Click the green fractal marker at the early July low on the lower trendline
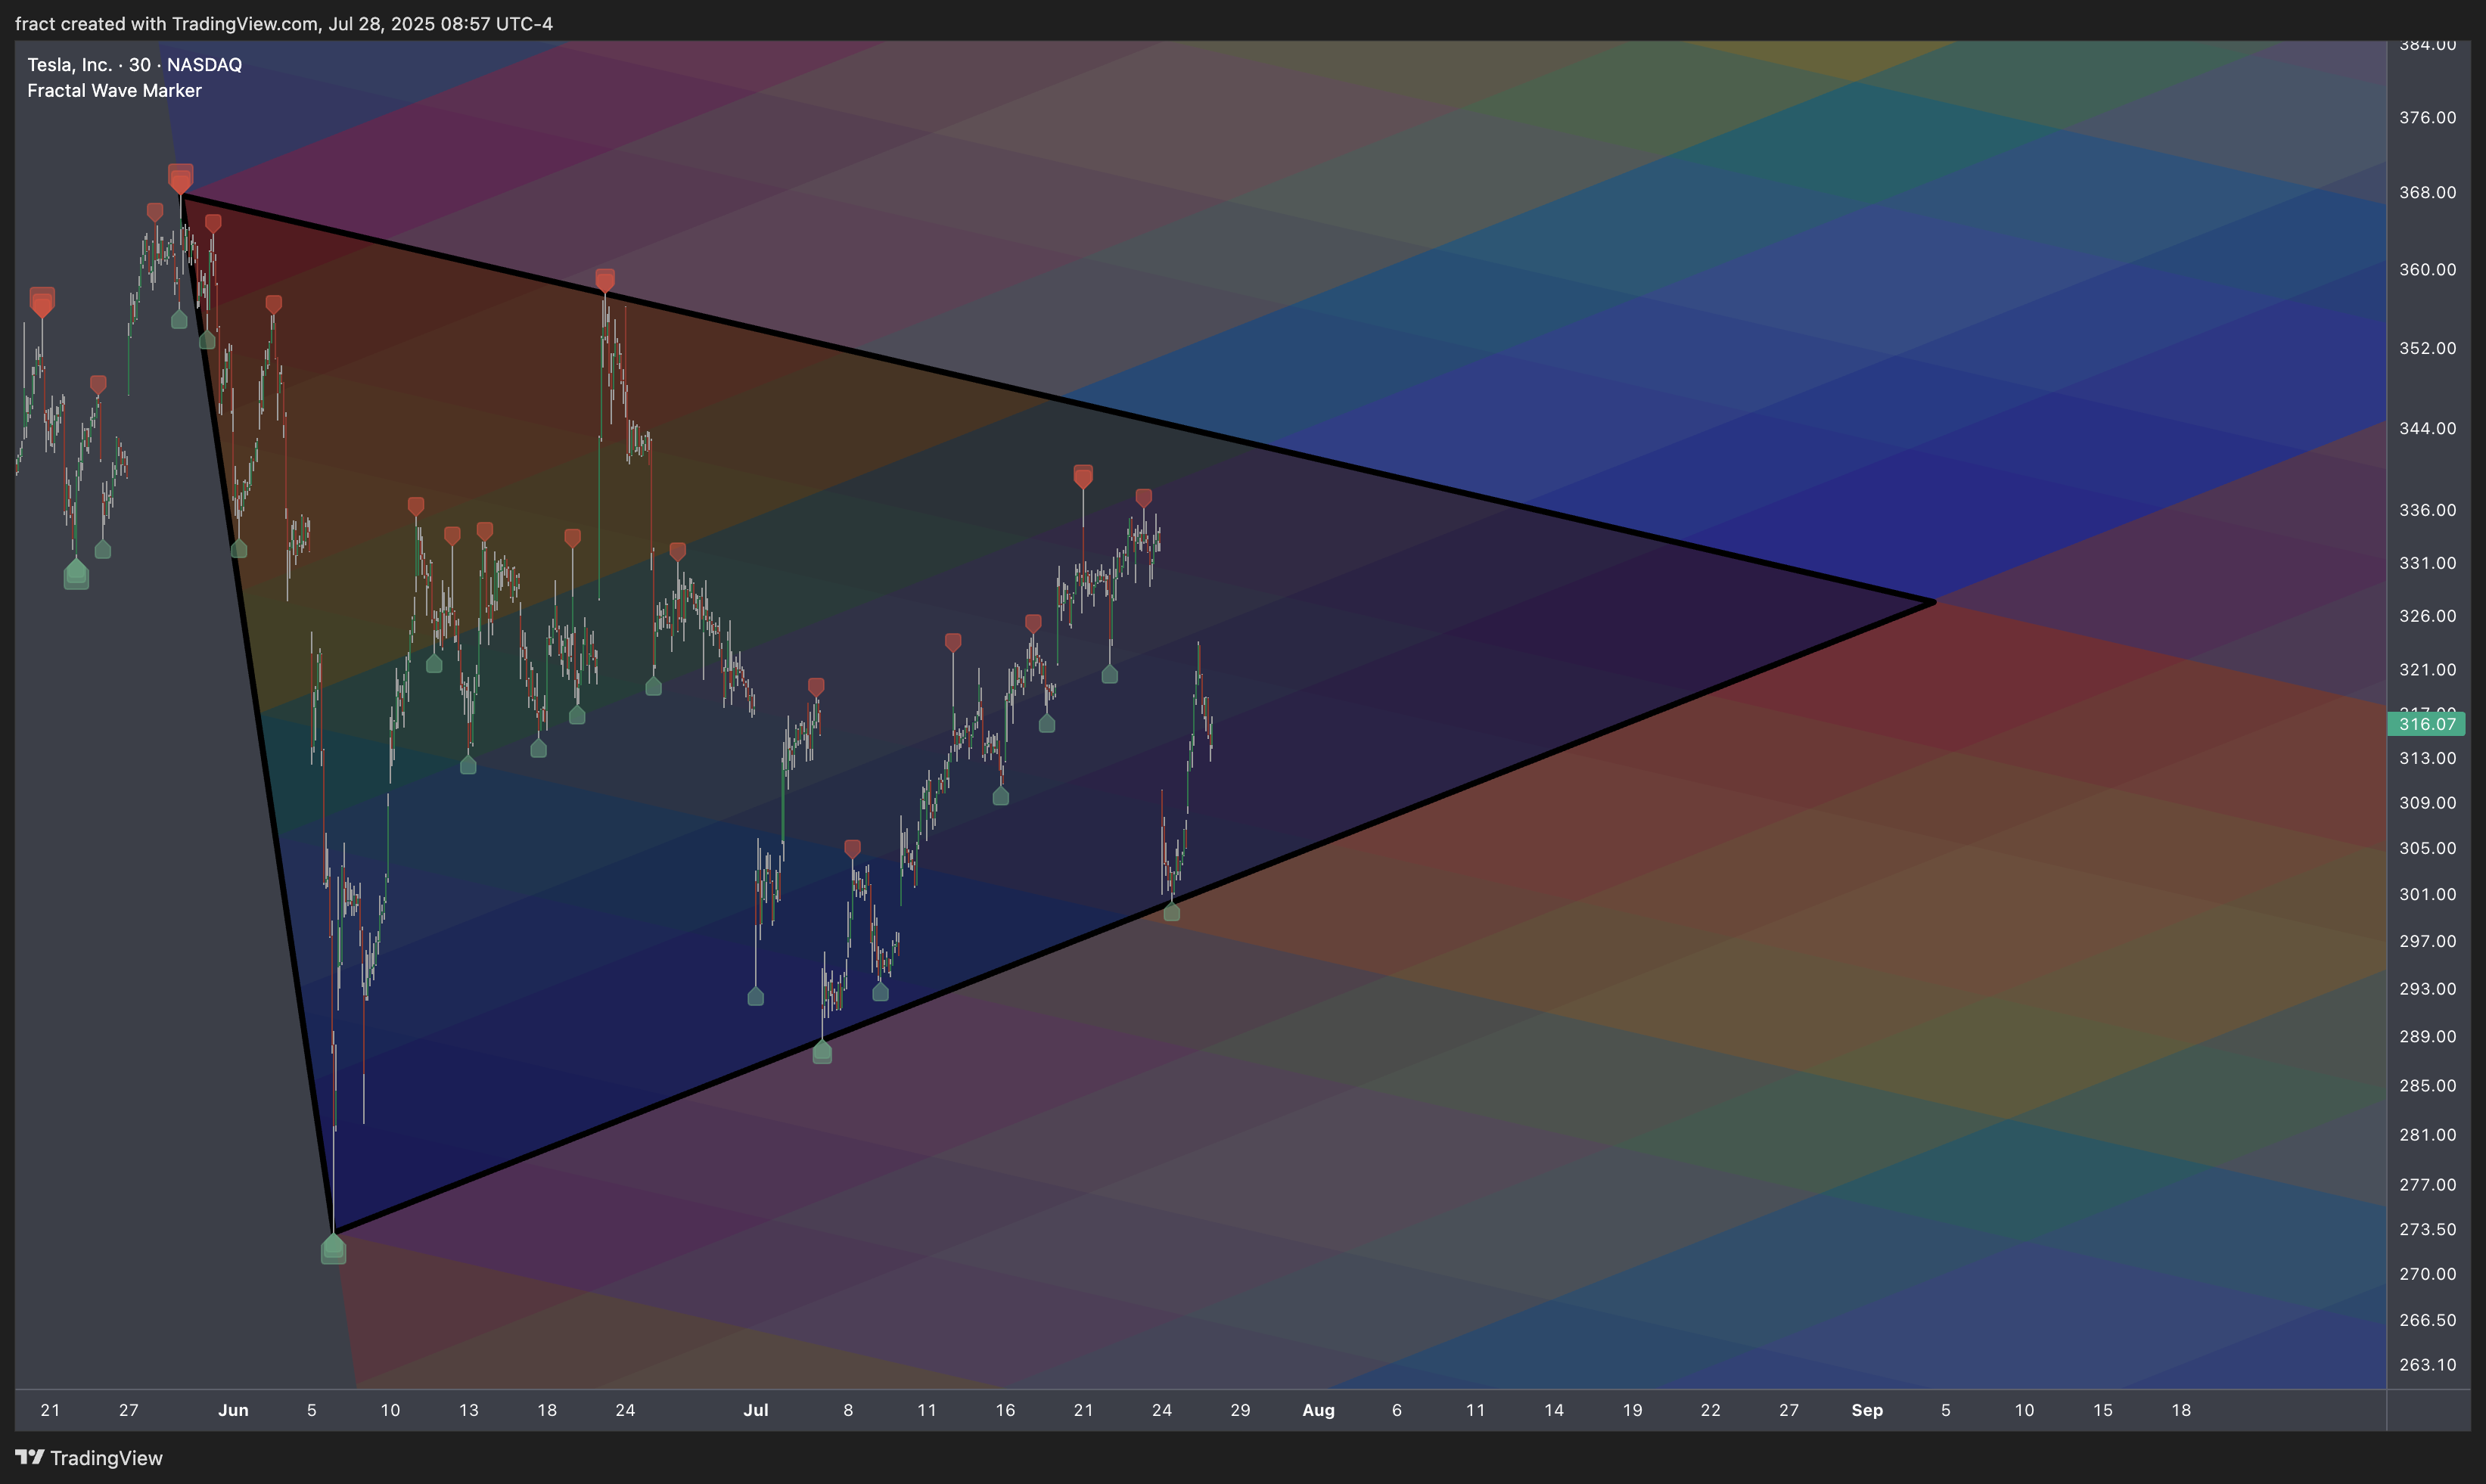Viewport: 2486px width, 1484px height. pos(822,1051)
